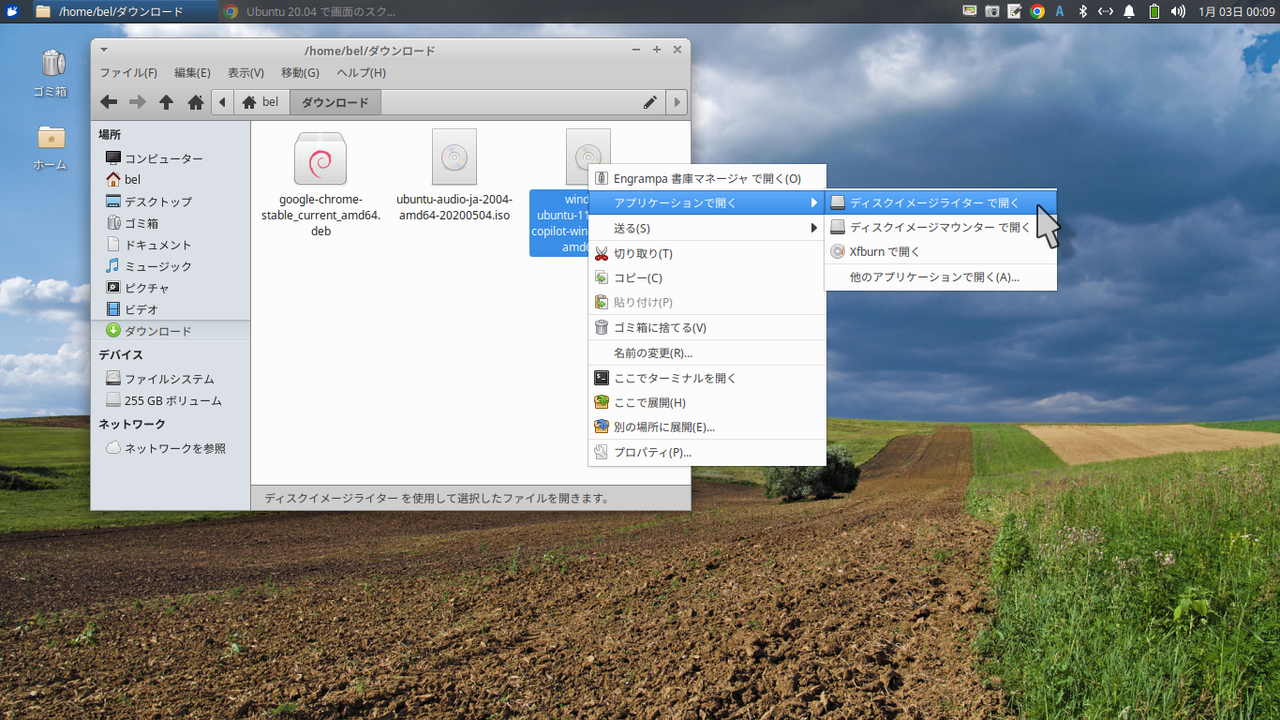The height and width of the screenshot is (720, 1280).
Task: Select the bel path bar button
Action: pos(261,102)
